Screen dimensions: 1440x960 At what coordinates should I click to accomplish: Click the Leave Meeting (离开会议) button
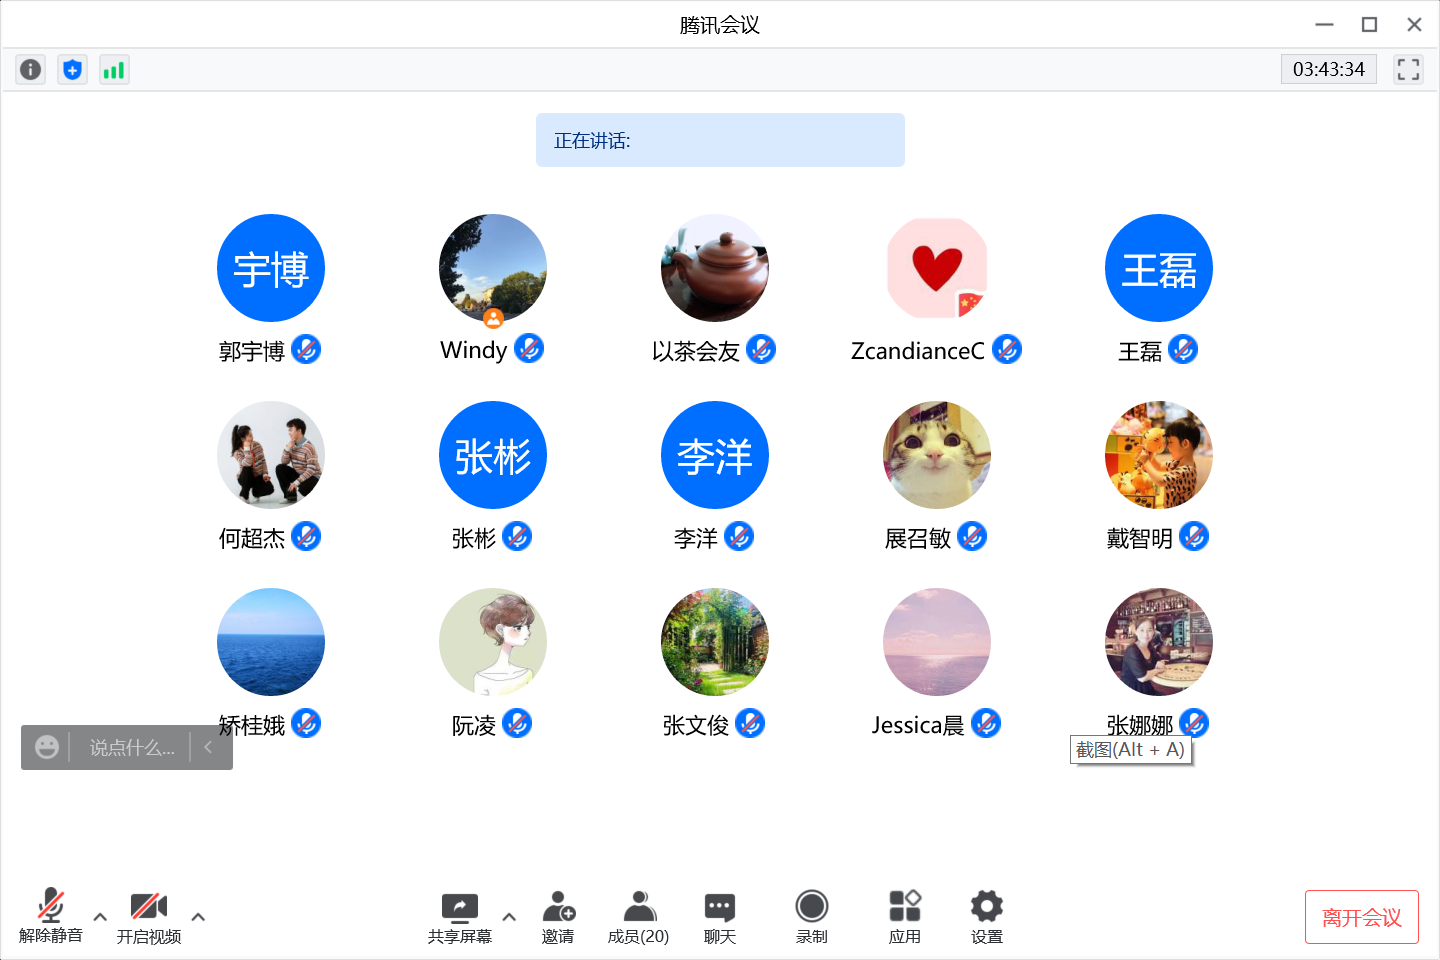(1361, 917)
